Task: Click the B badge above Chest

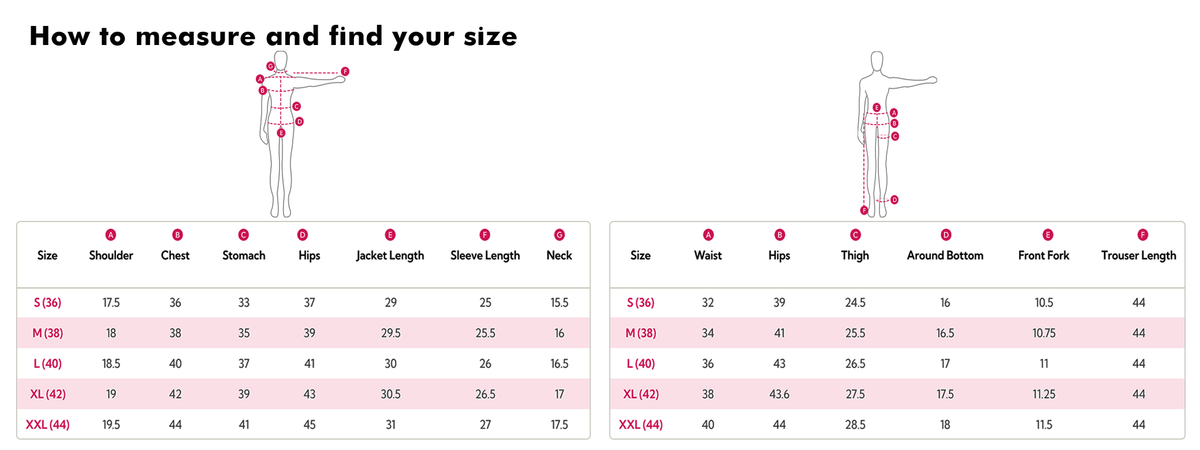Action: pyautogui.click(x=177, y=235)
